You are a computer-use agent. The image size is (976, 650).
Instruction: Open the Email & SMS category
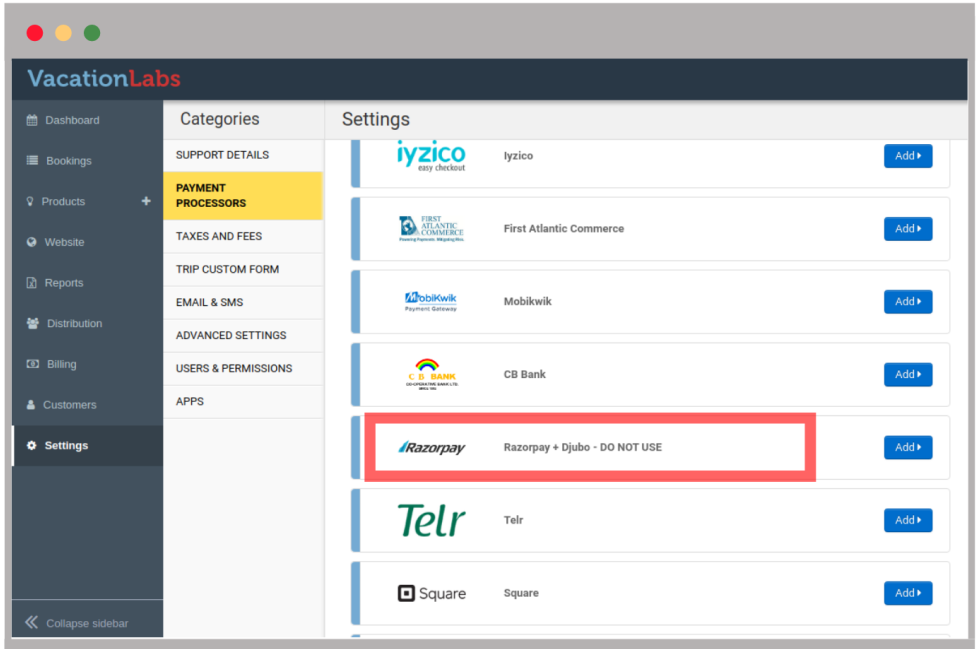click(209, 302)
